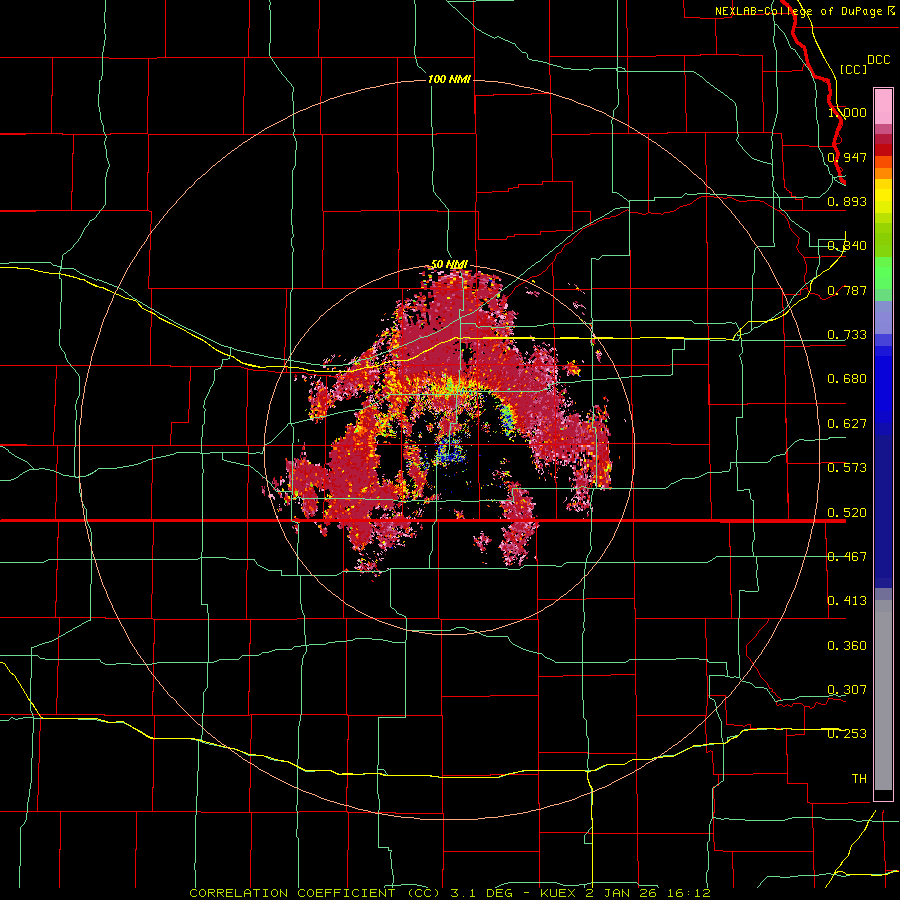900x900 pixels.
Task: Click the TH threshold label in legend
Action: click(x=859, y=779)
